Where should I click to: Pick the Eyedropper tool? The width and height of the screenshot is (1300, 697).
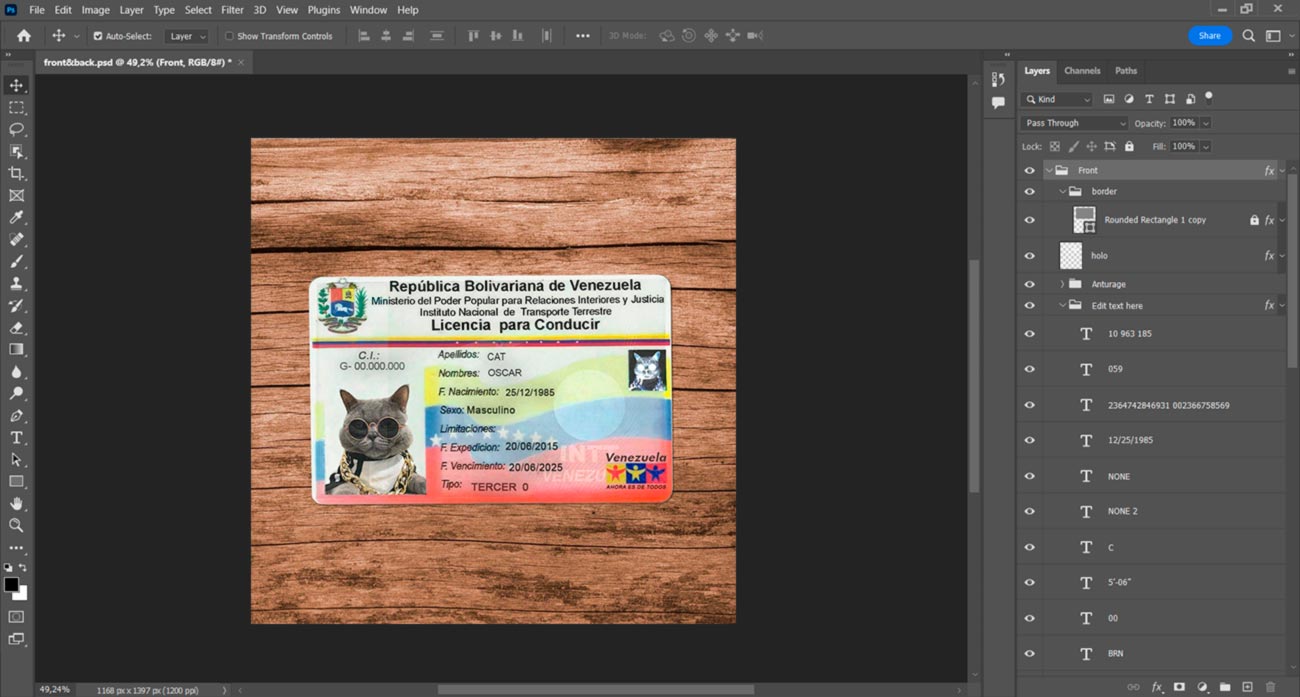16,218
